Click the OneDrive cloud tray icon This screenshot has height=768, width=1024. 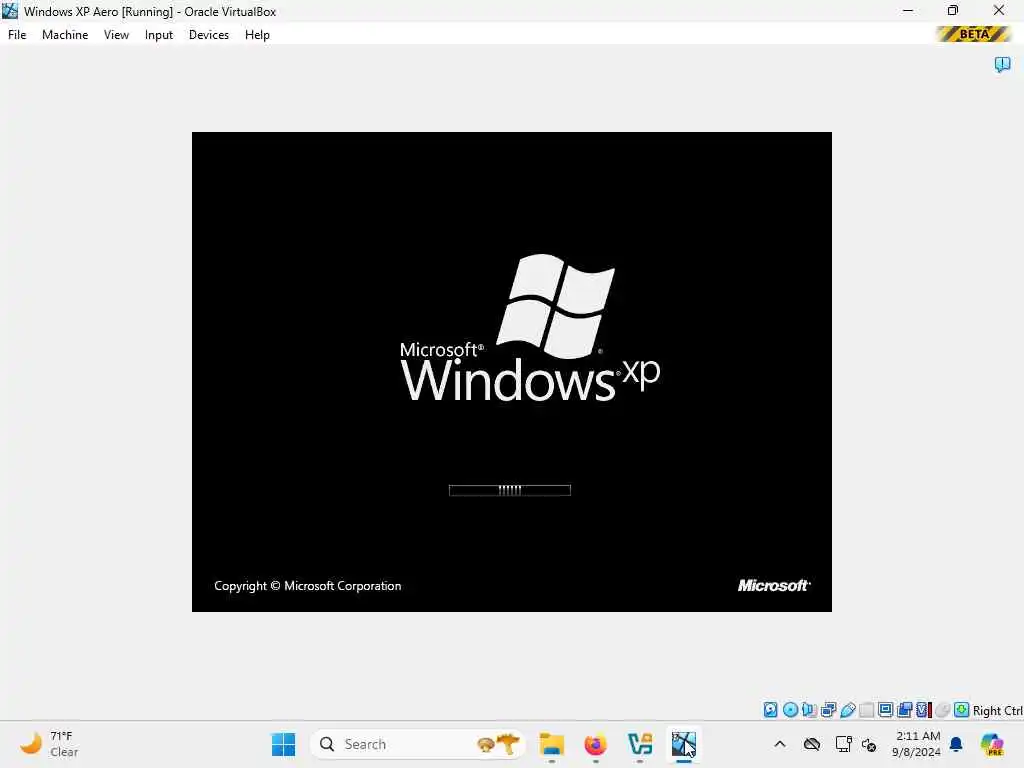pyautogui.click(x=812, y=744)
